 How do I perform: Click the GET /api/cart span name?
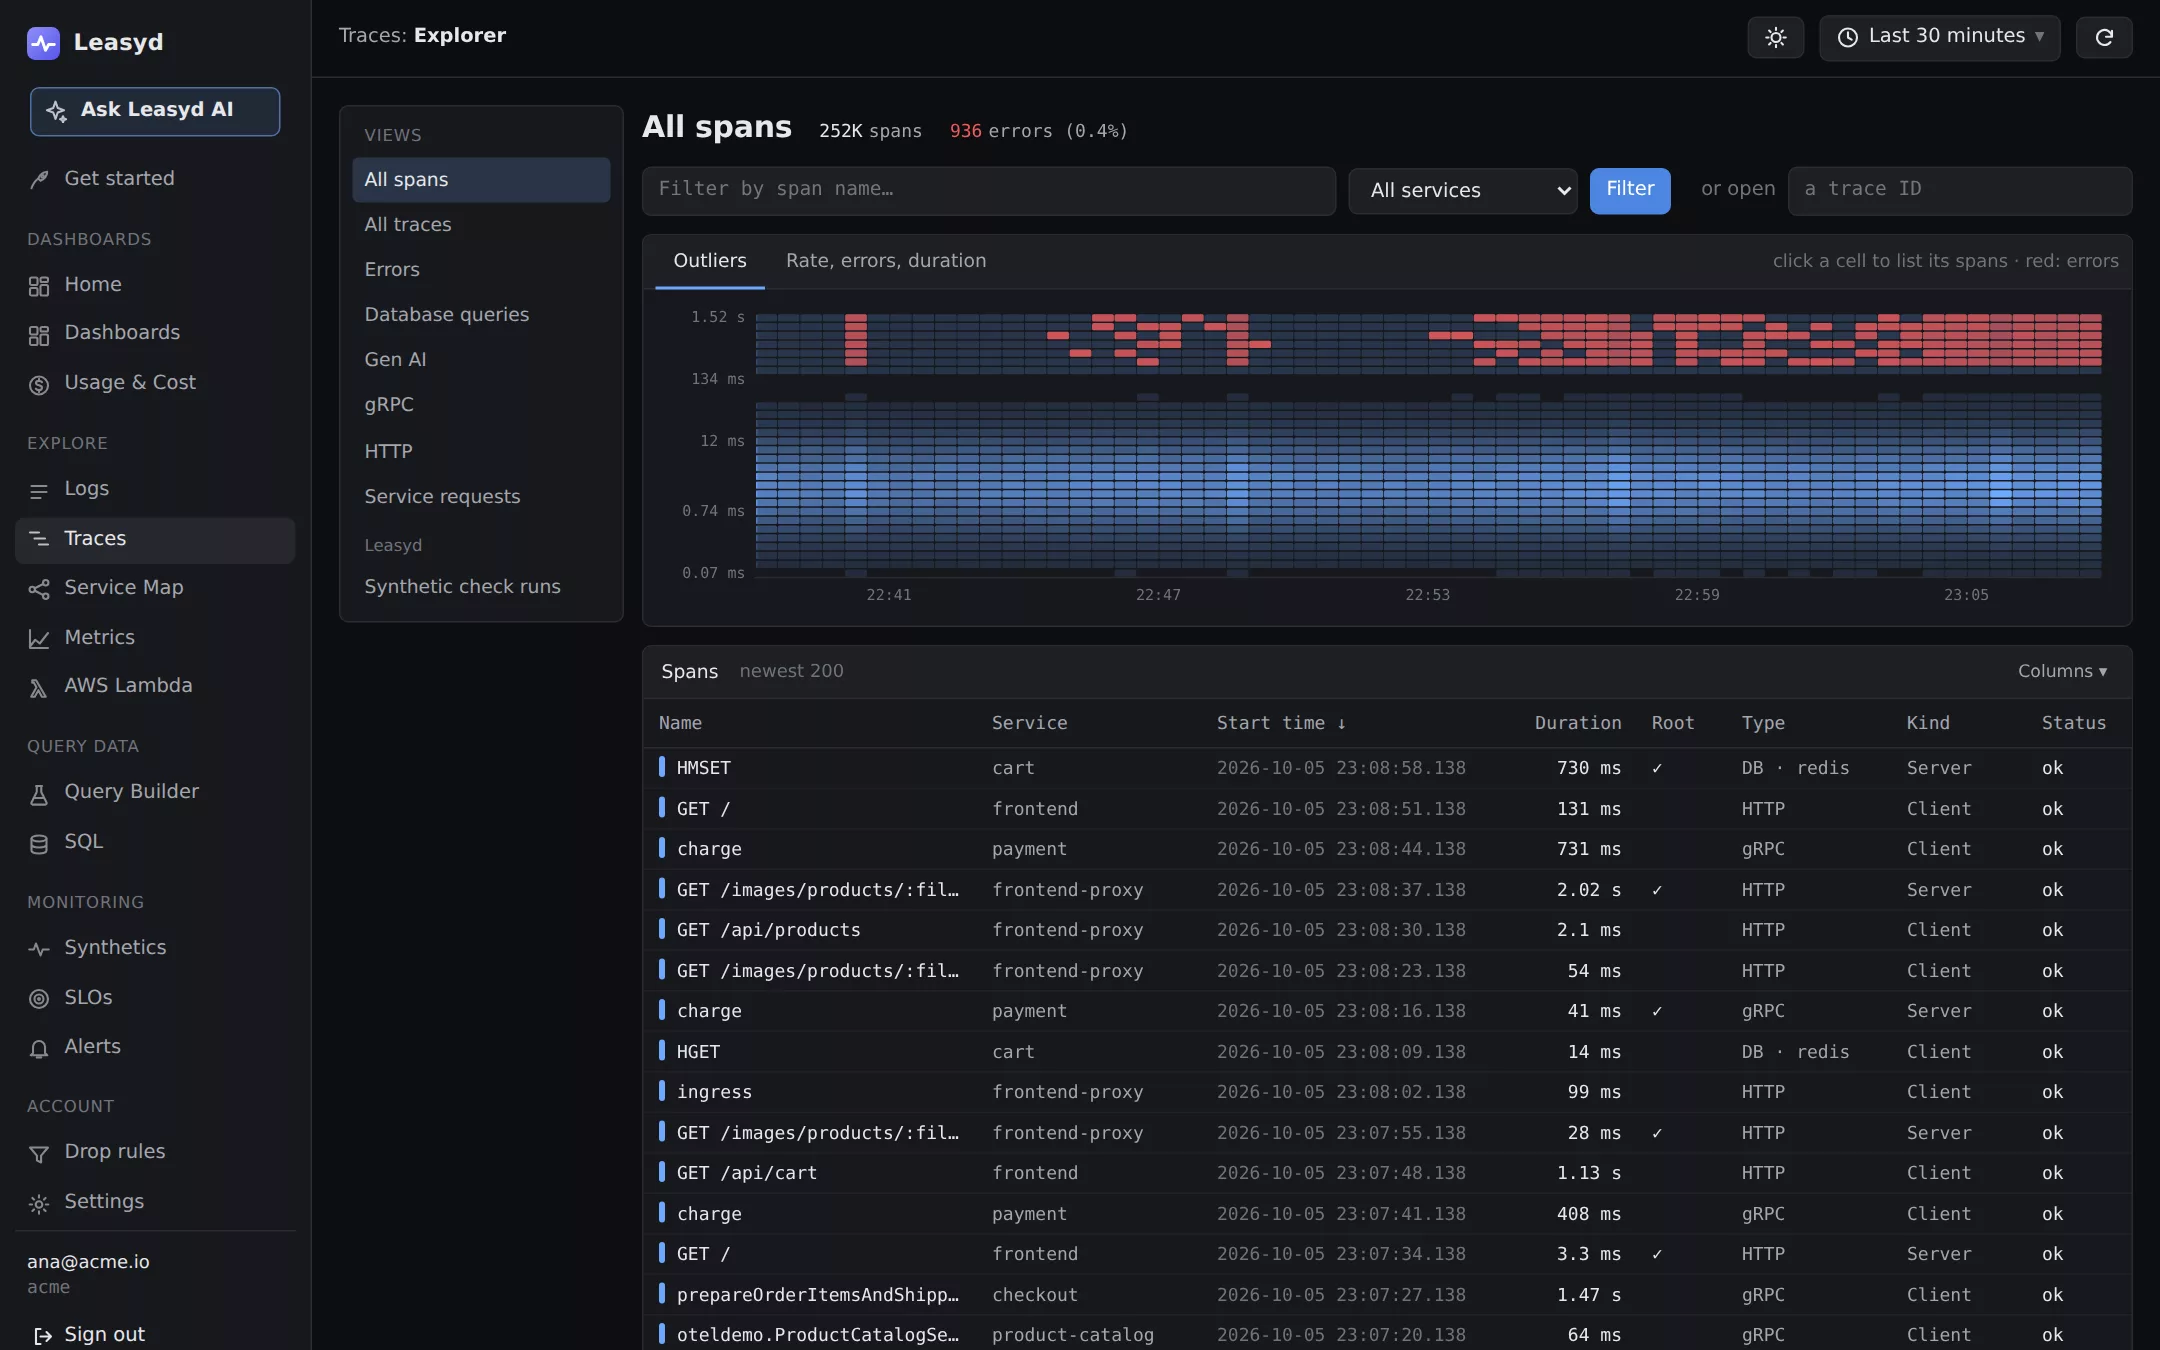pos(747,1173)
